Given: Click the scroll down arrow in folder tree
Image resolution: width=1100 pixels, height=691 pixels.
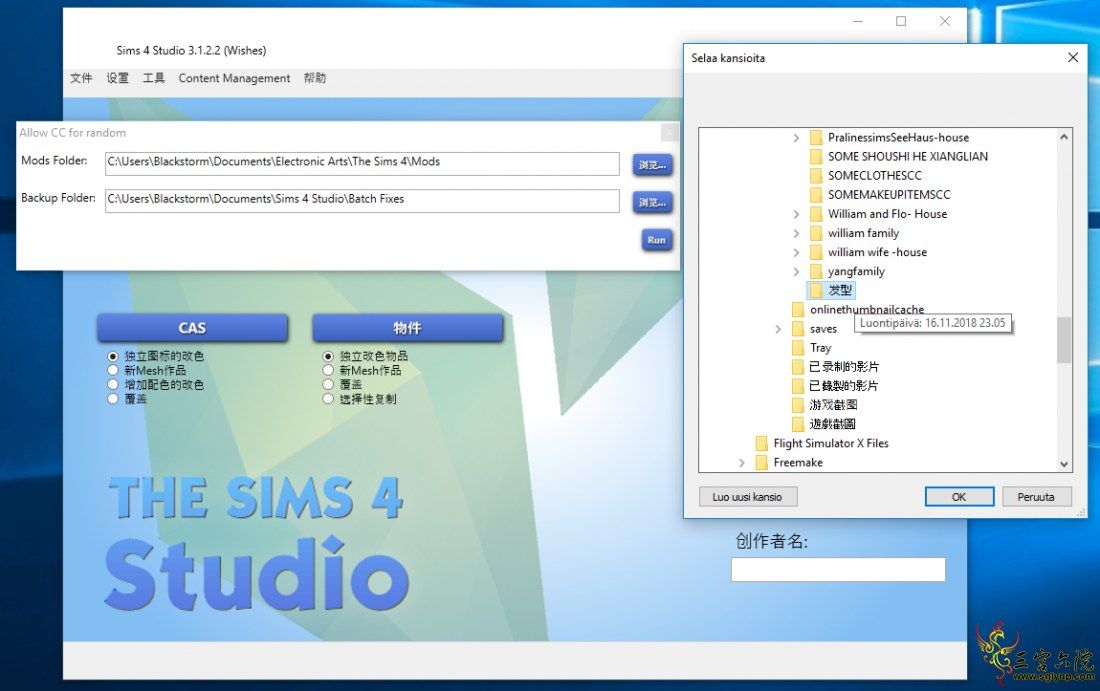Looking at the screenshot, I should pos(1064,464).
